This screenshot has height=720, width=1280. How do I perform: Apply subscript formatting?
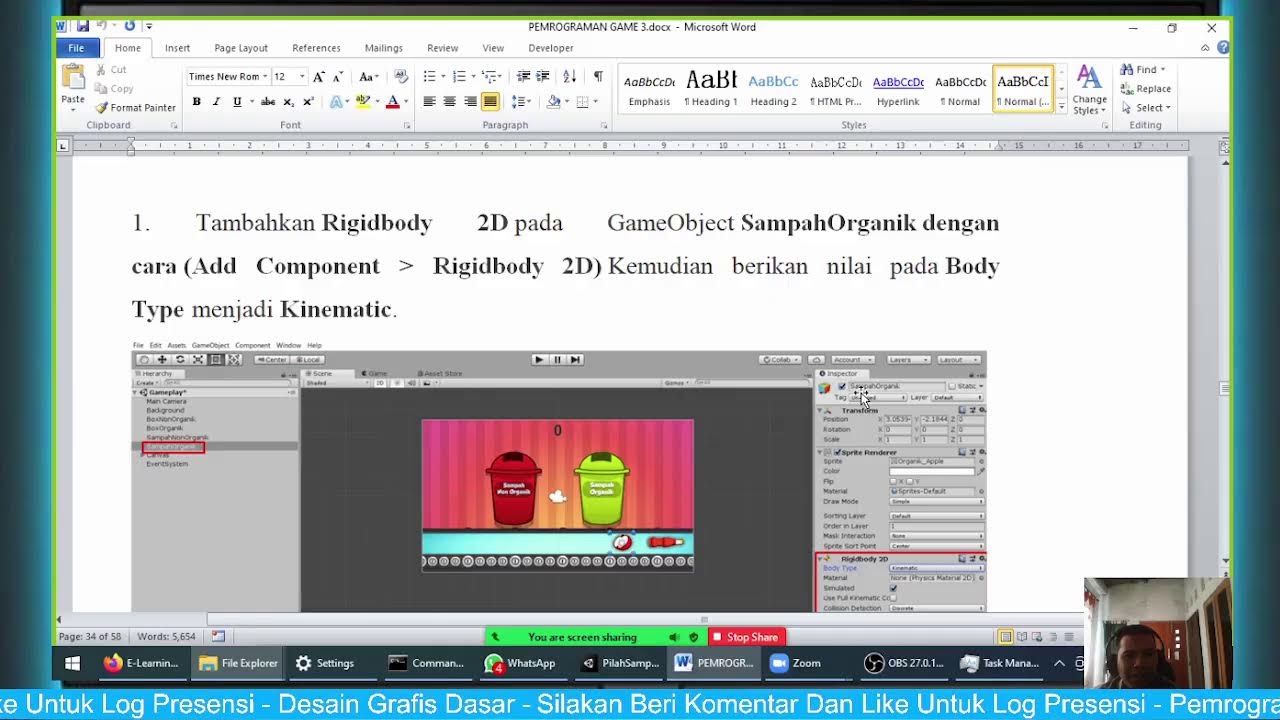coord(289,102)
